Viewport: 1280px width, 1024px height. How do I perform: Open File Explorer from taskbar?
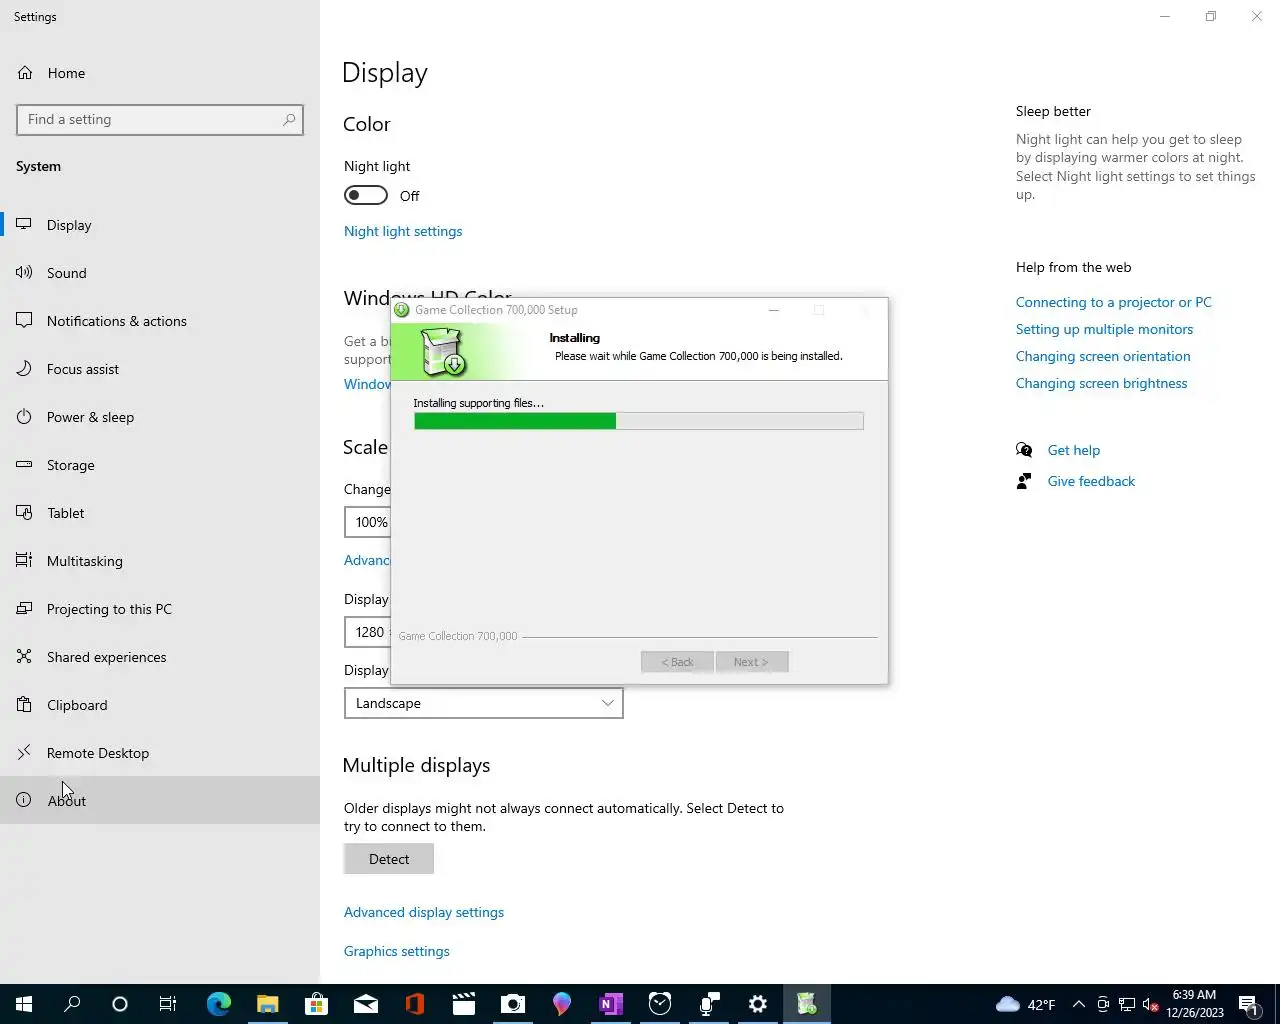[268, 1004]
